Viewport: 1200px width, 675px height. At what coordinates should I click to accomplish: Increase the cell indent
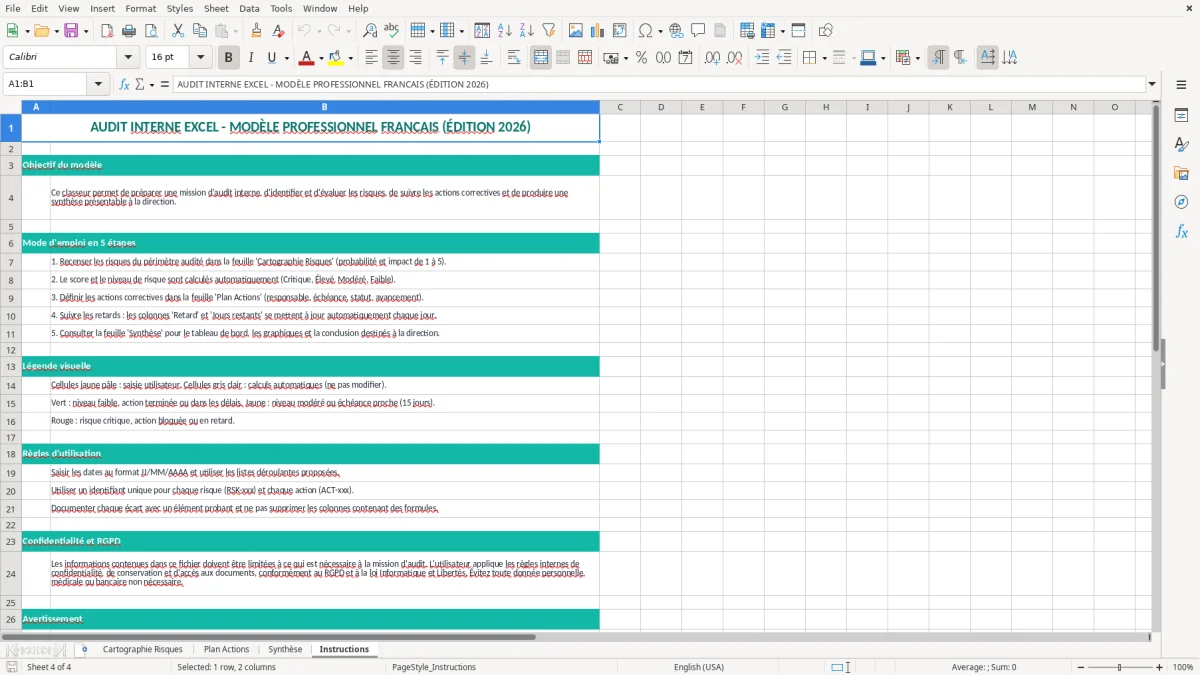pyautogui.click(x=762, y=58)
